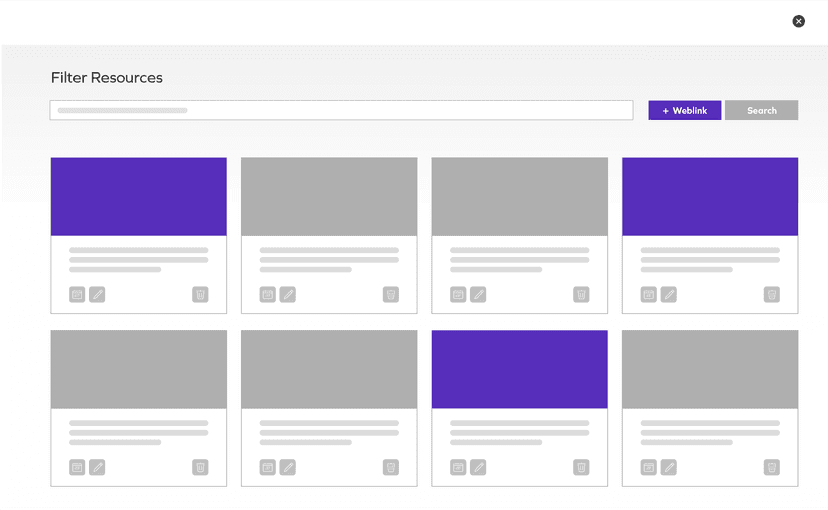Click the pencil icon on the top row's second card
The width and height of the screenshot is (828, 510).
pos(288,294)
